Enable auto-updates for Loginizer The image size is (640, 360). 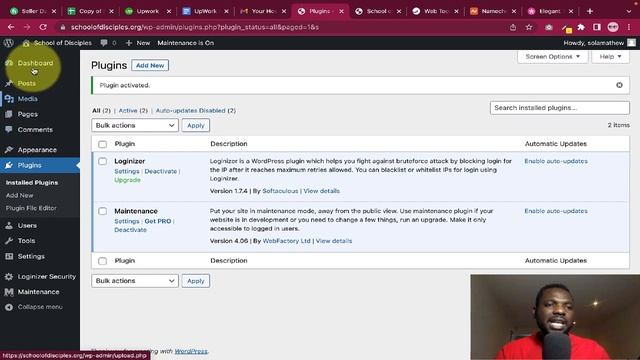click(x=556, y=161)
